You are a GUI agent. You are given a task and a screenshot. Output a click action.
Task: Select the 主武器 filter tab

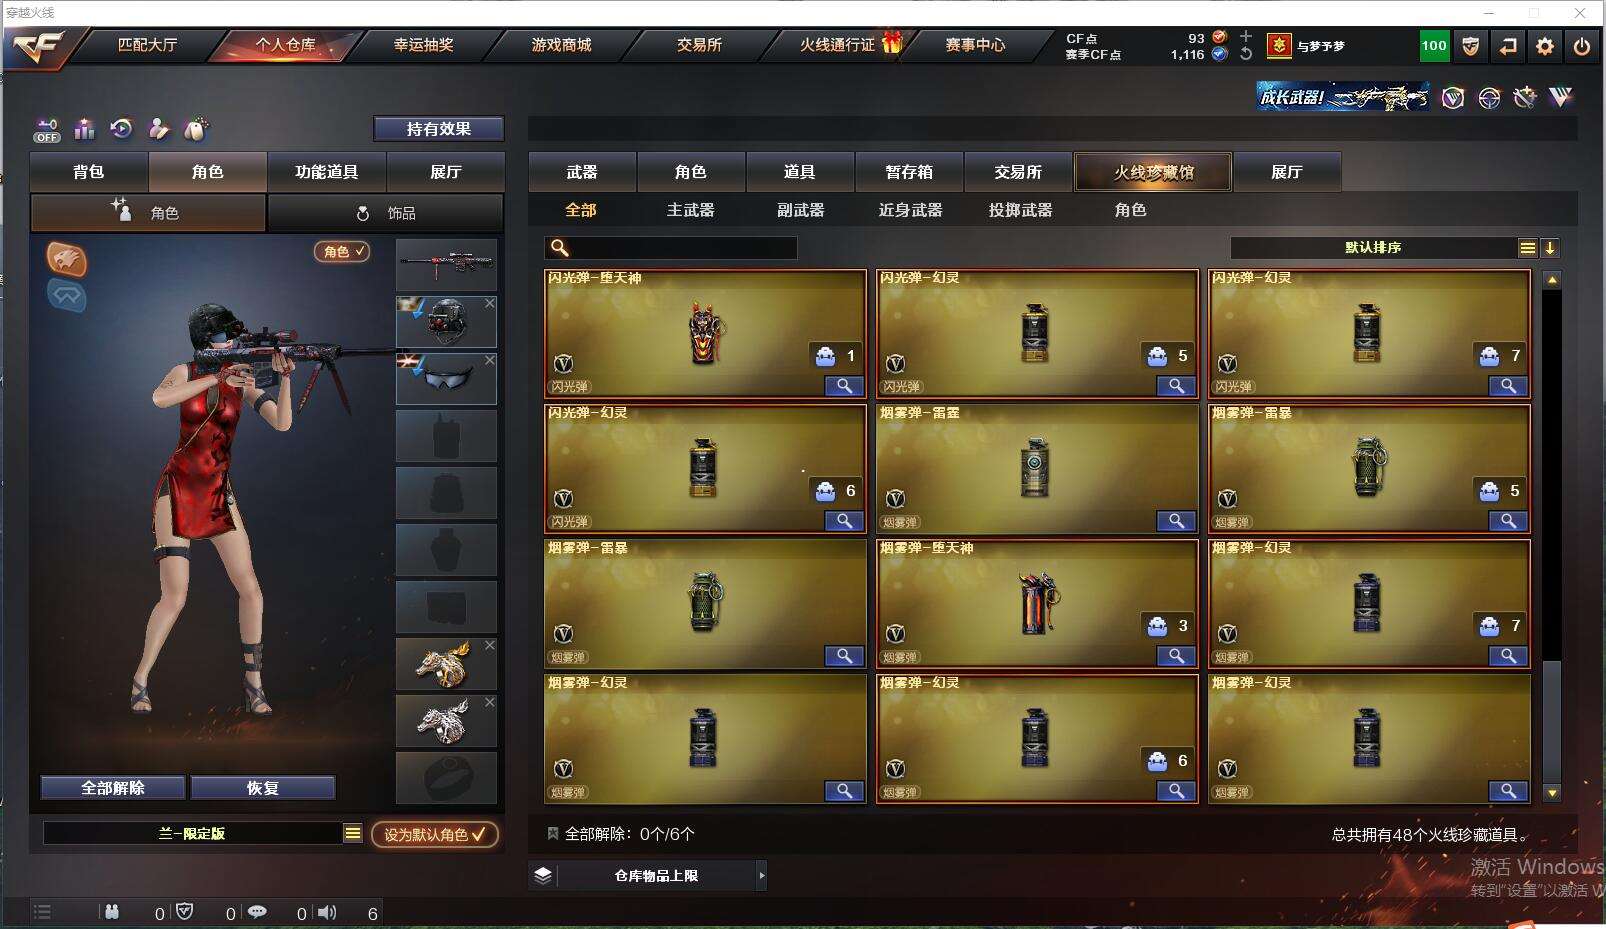[690, 210]
